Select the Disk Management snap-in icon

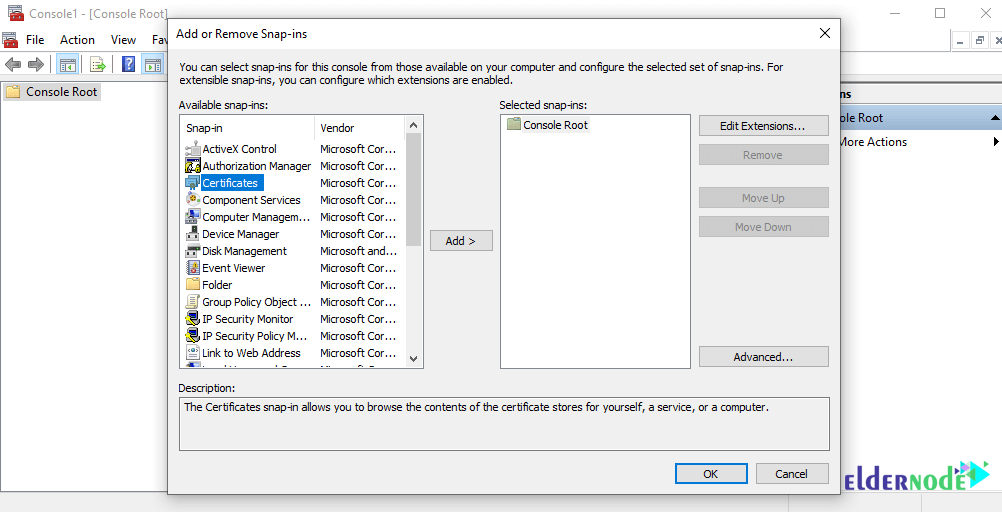(193, 251)
